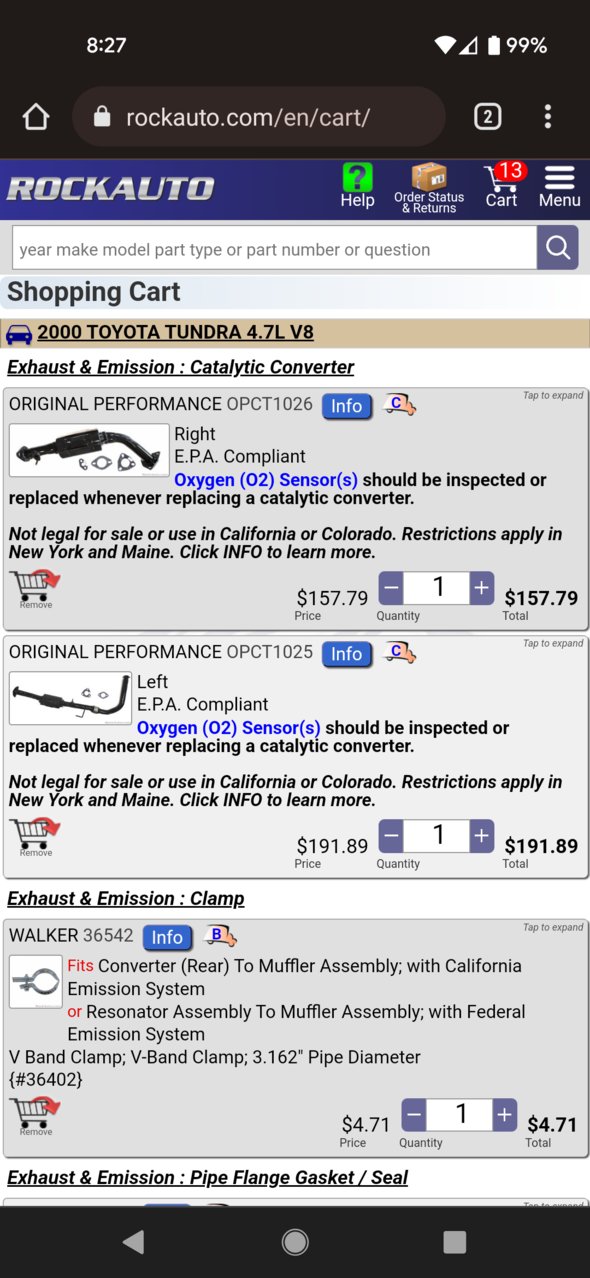Tap the search magnifier button

pos(558,248)
